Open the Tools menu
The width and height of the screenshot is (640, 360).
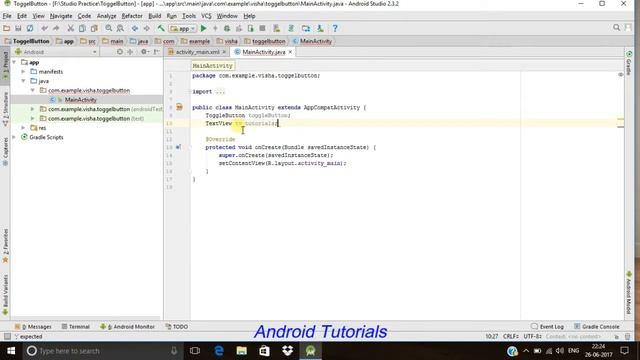point(189,16)
